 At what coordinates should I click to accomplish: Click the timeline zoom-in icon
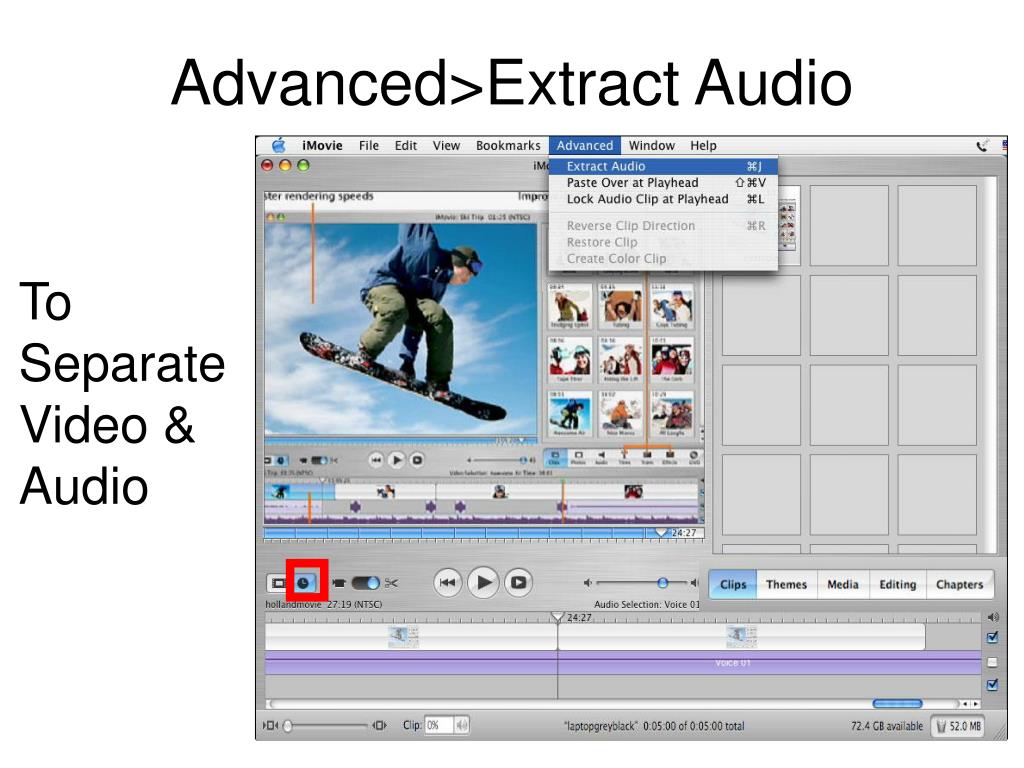point(379,725)
